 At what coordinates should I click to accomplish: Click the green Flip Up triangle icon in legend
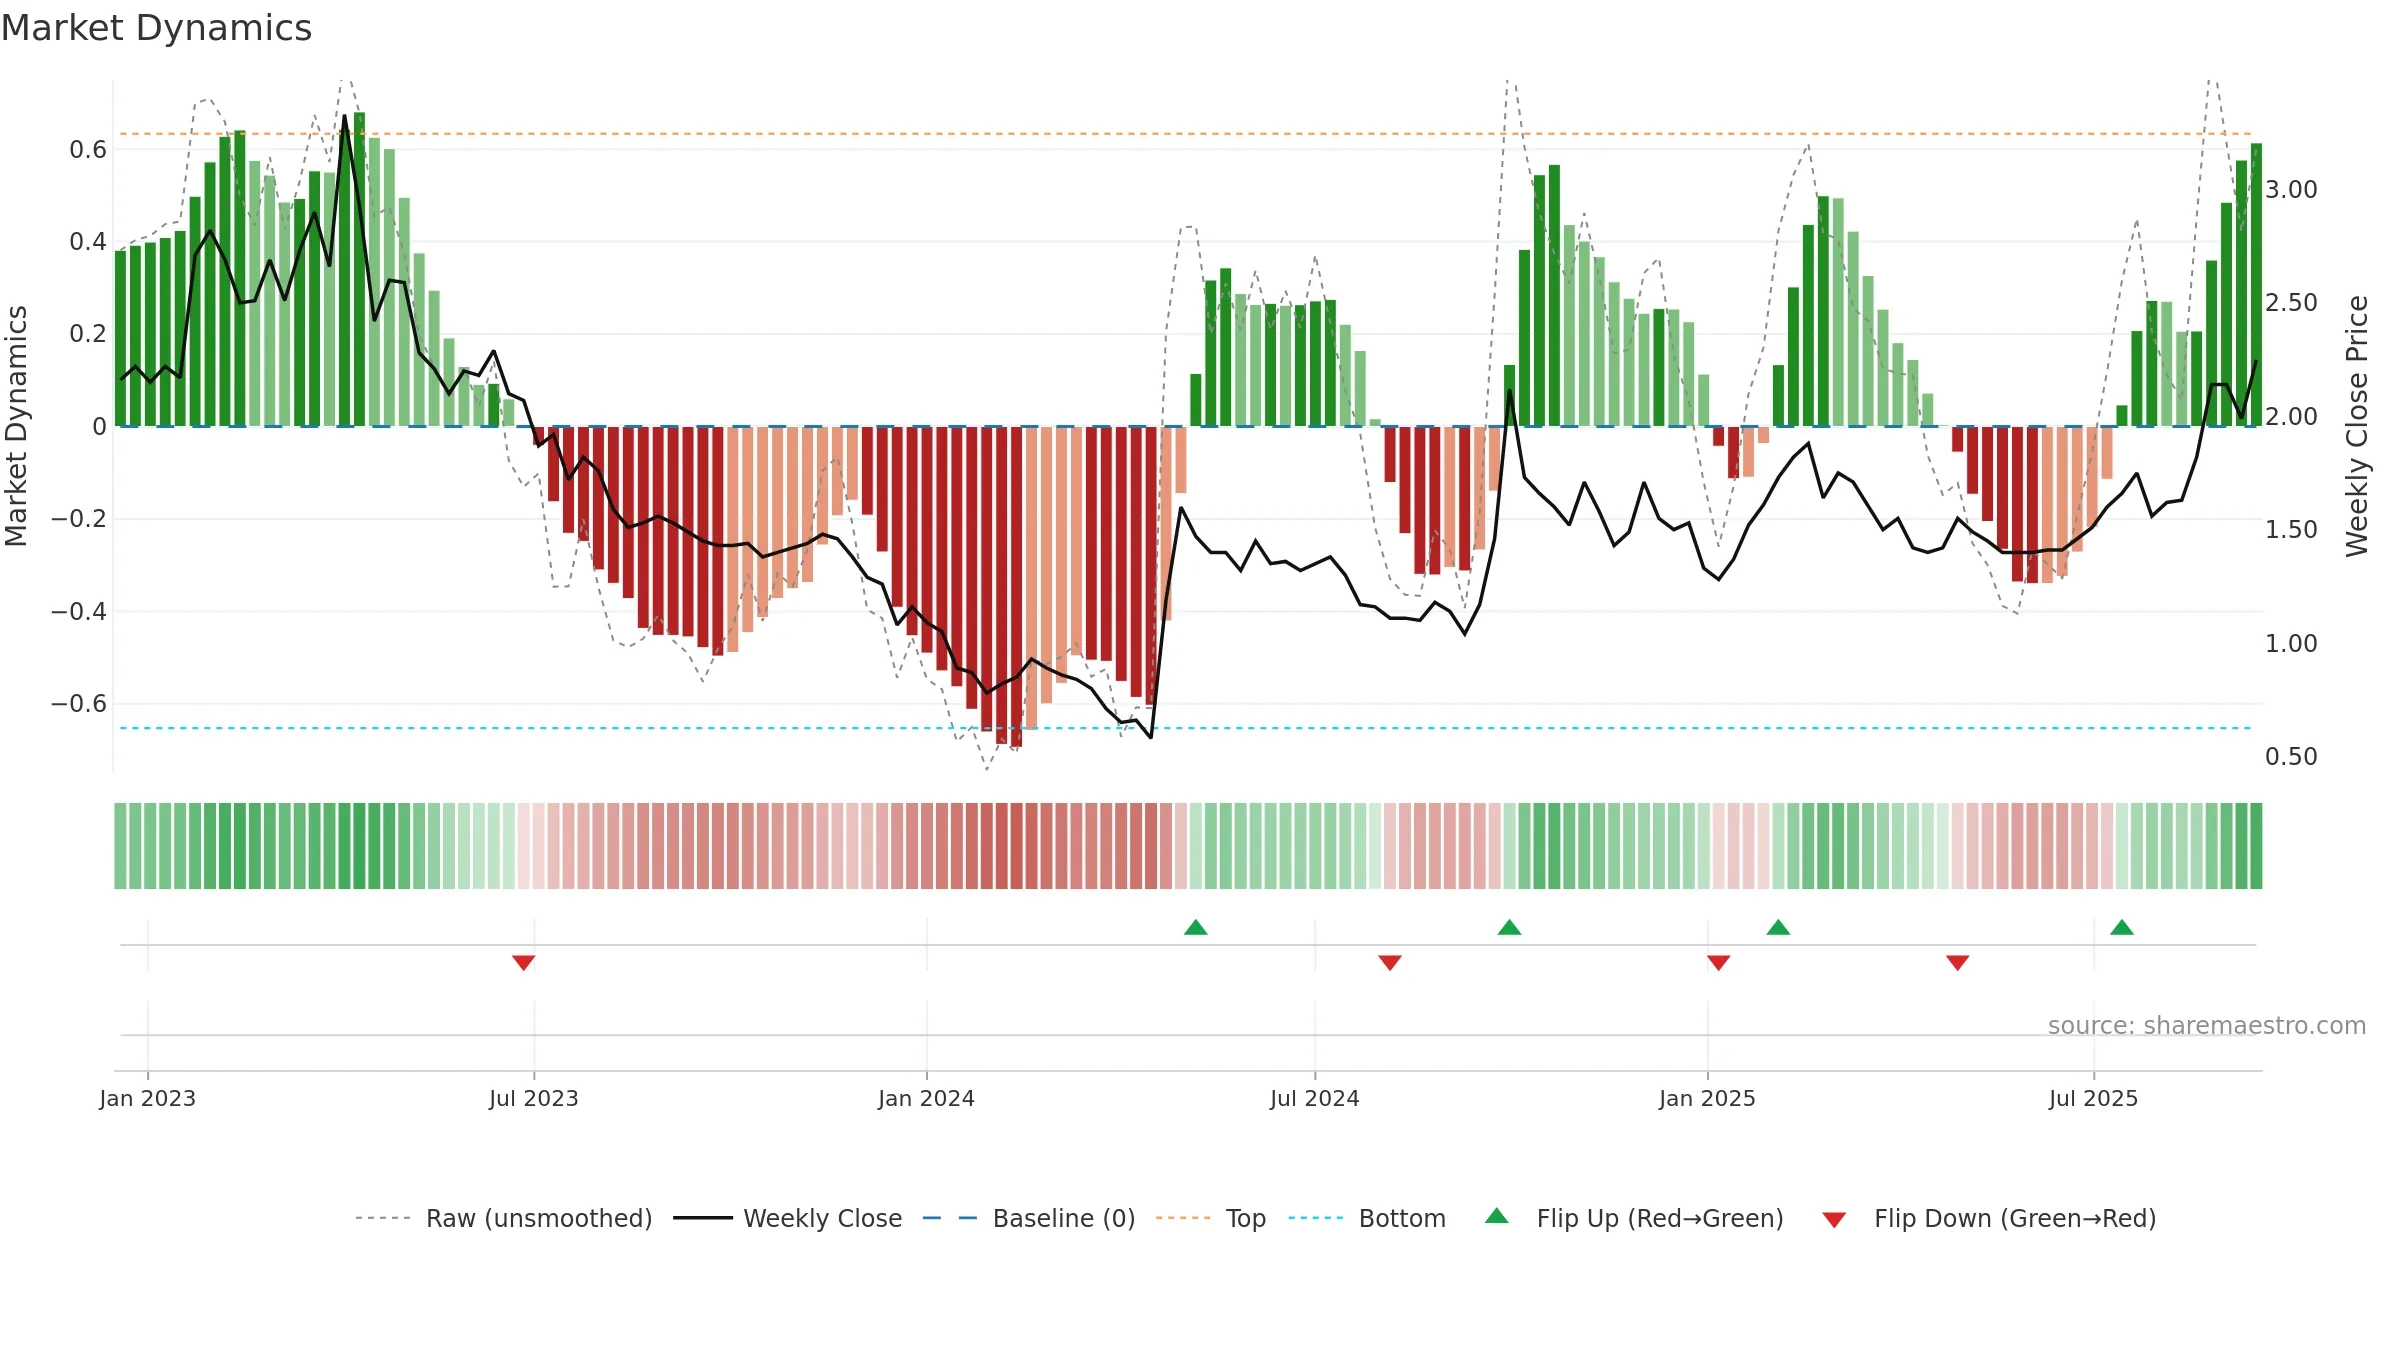click(1497, 1216)
